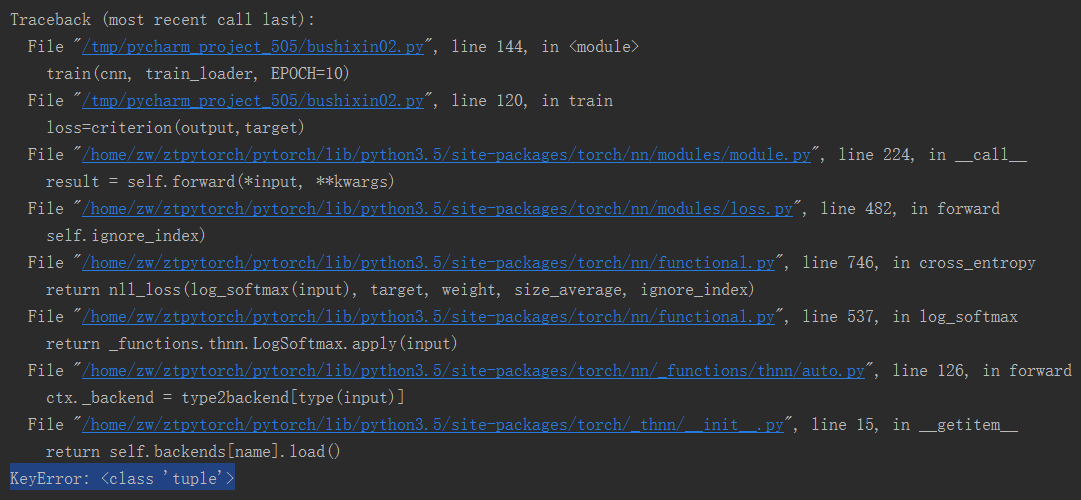Screen dimensions: 1081x500
Task: Click the 'return self.backends[name].load()' line
Action: tap(194, 452)
